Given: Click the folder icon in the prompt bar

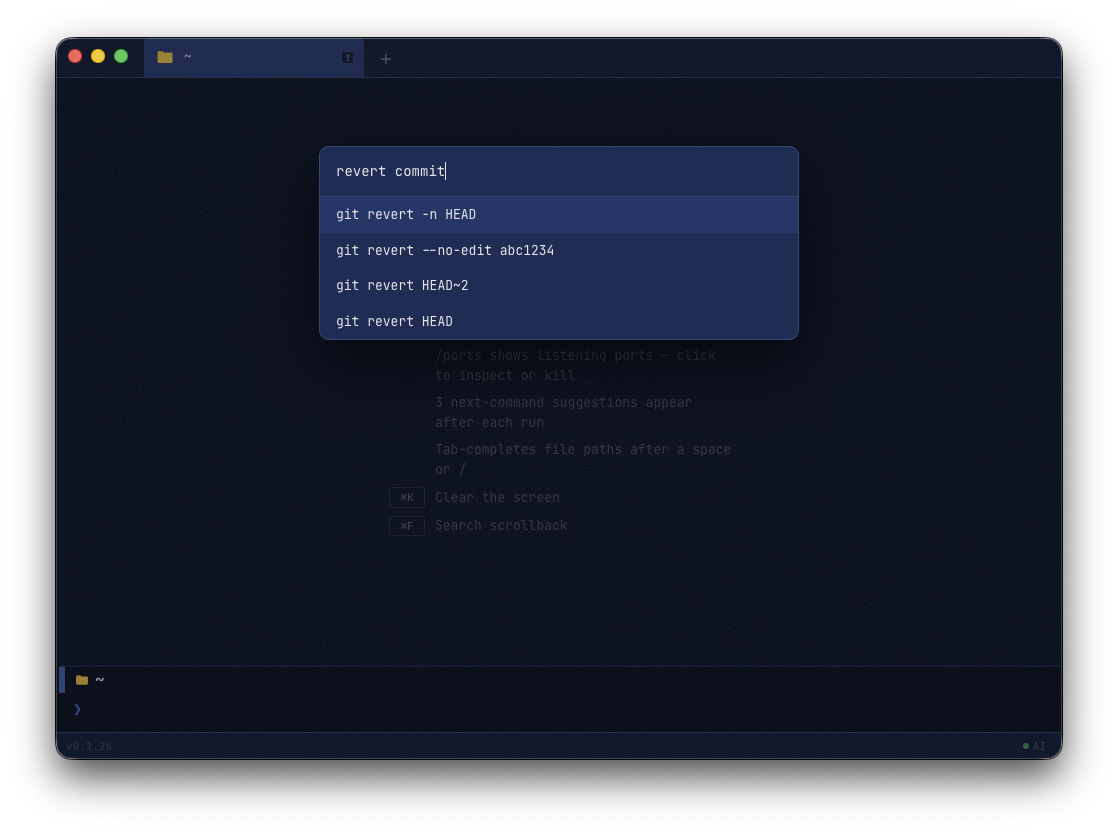Looking at the screenshot, I should click(82, 680).
